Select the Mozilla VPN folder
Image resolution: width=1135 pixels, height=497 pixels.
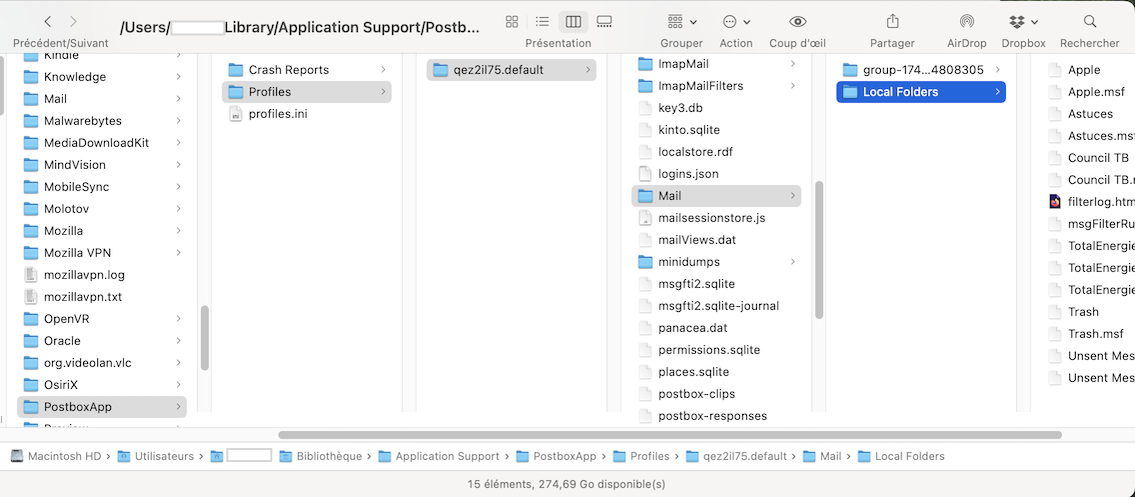[101, 252]
